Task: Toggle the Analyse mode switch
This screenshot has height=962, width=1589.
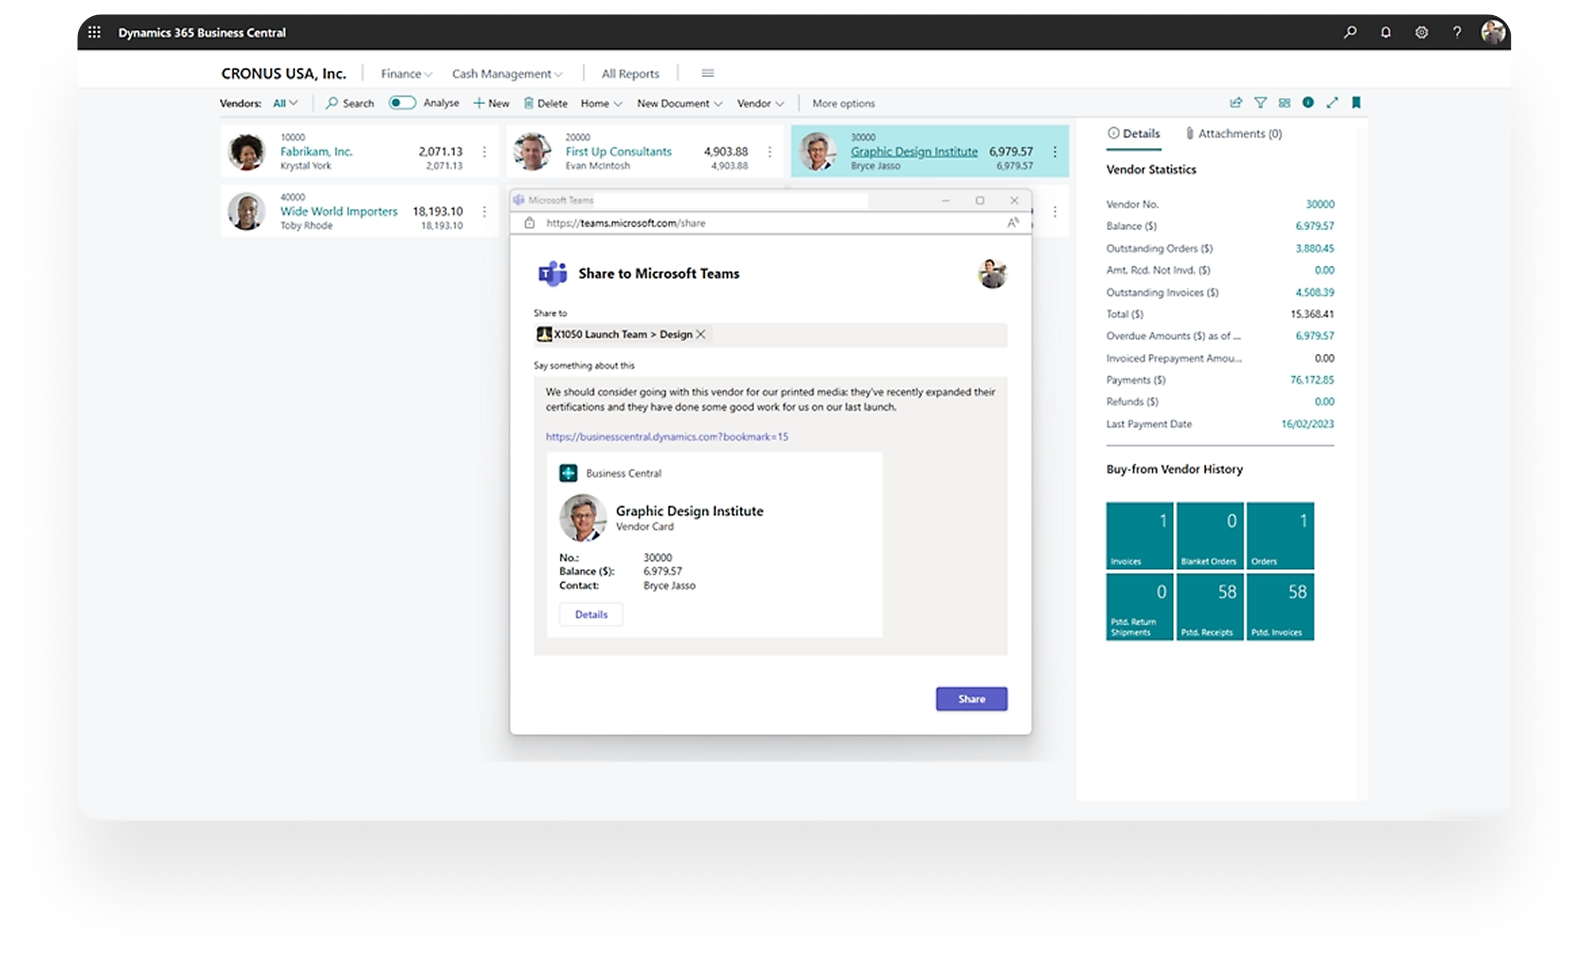Action: pyautogui.click(x=402, y=103)
